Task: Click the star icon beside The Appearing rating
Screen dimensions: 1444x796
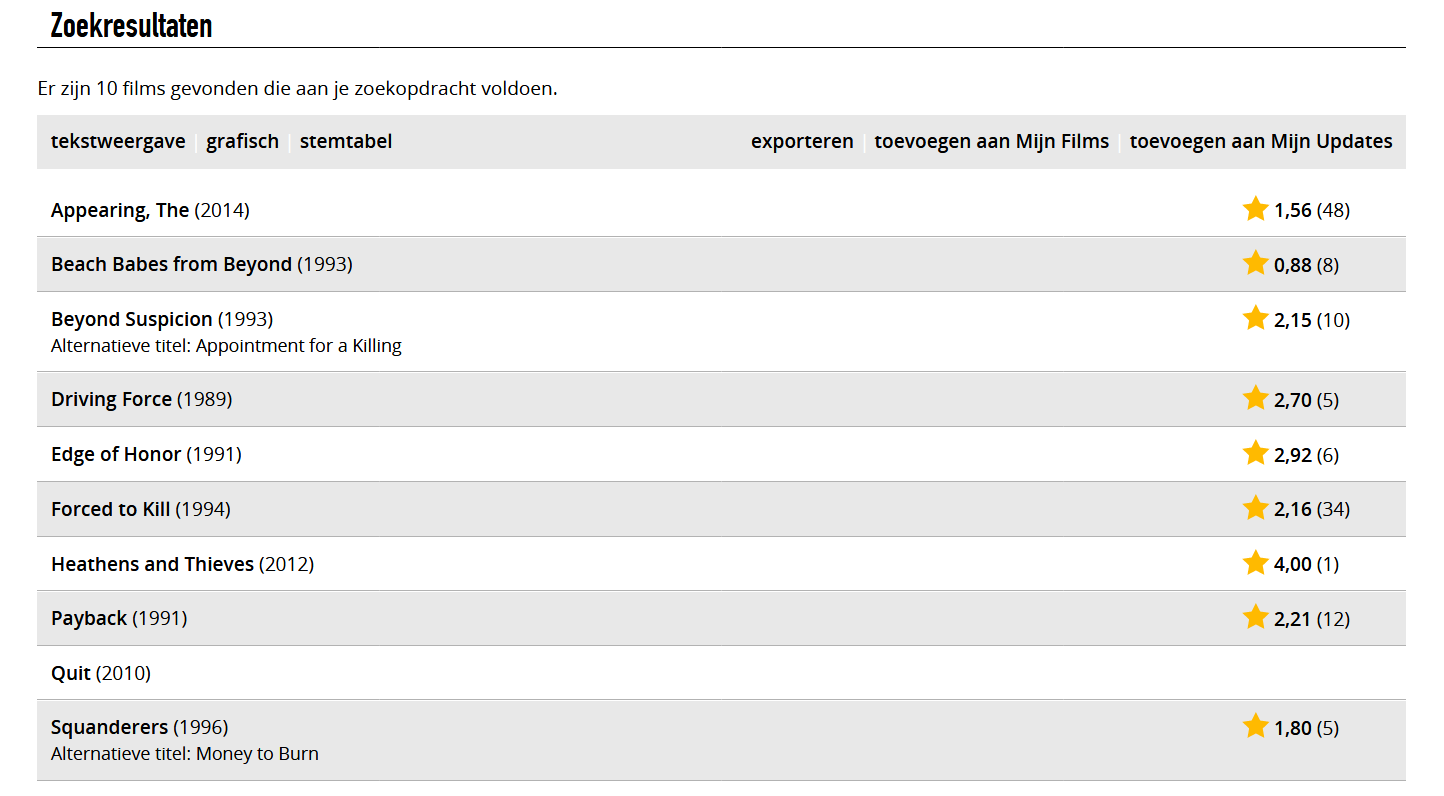Action: click(x=1255, y=209)
